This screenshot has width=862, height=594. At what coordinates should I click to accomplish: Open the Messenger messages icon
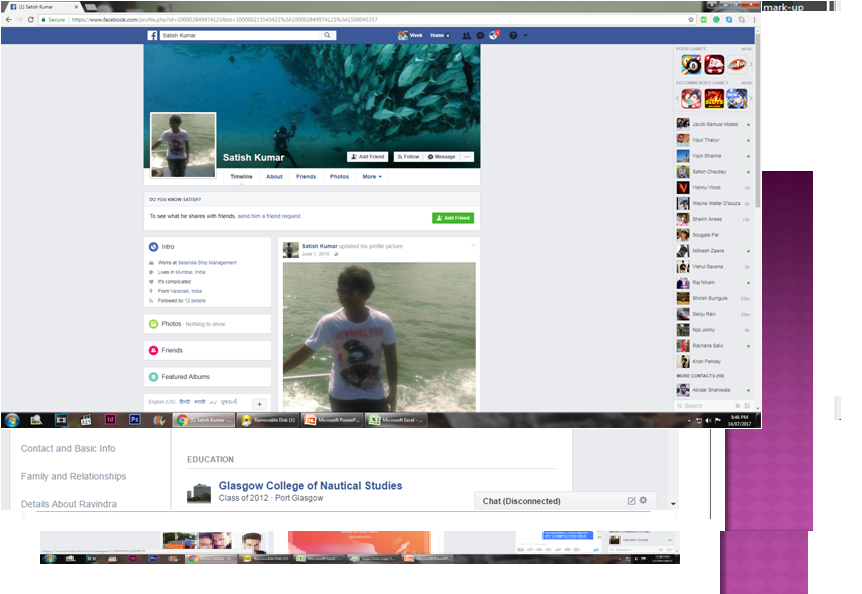[x=481, y=35]
